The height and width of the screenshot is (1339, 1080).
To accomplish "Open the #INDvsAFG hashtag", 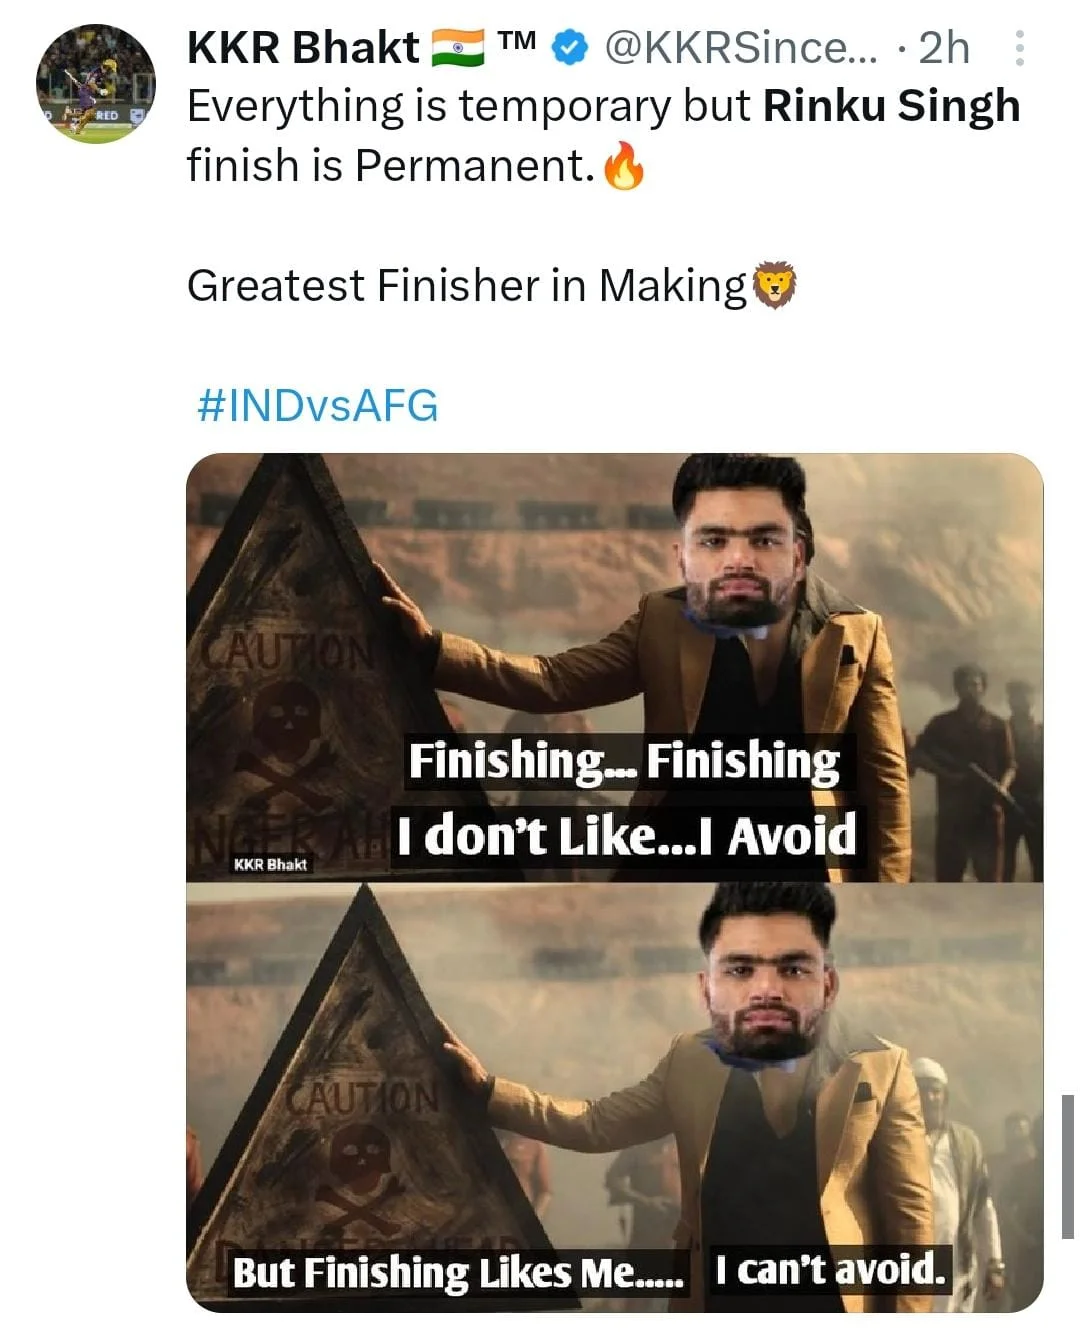I will (318, 406).
